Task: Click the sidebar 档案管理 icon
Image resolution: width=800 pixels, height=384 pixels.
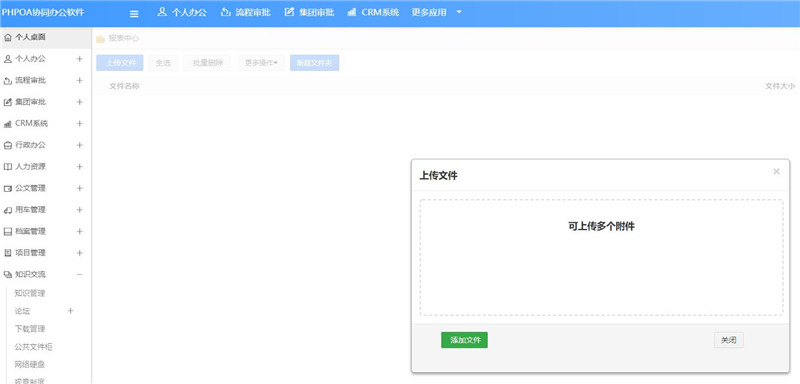Action: point(8,232)
